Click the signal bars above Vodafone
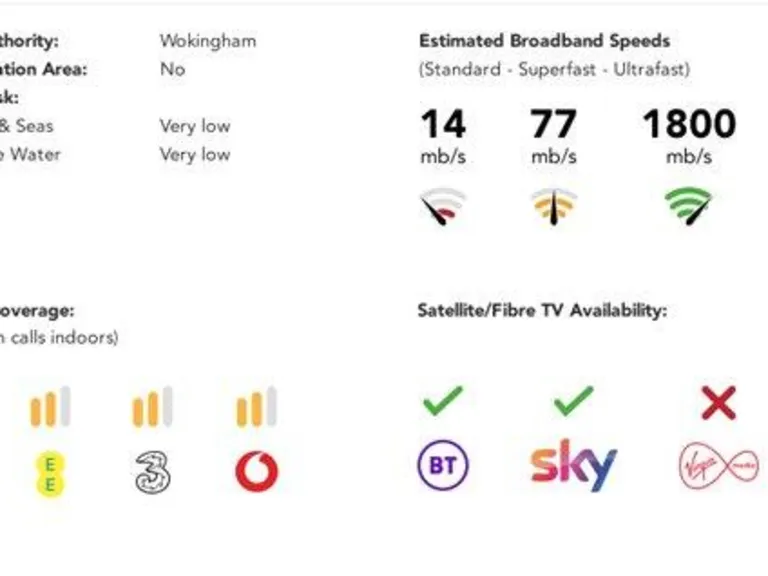 point(256,407)
